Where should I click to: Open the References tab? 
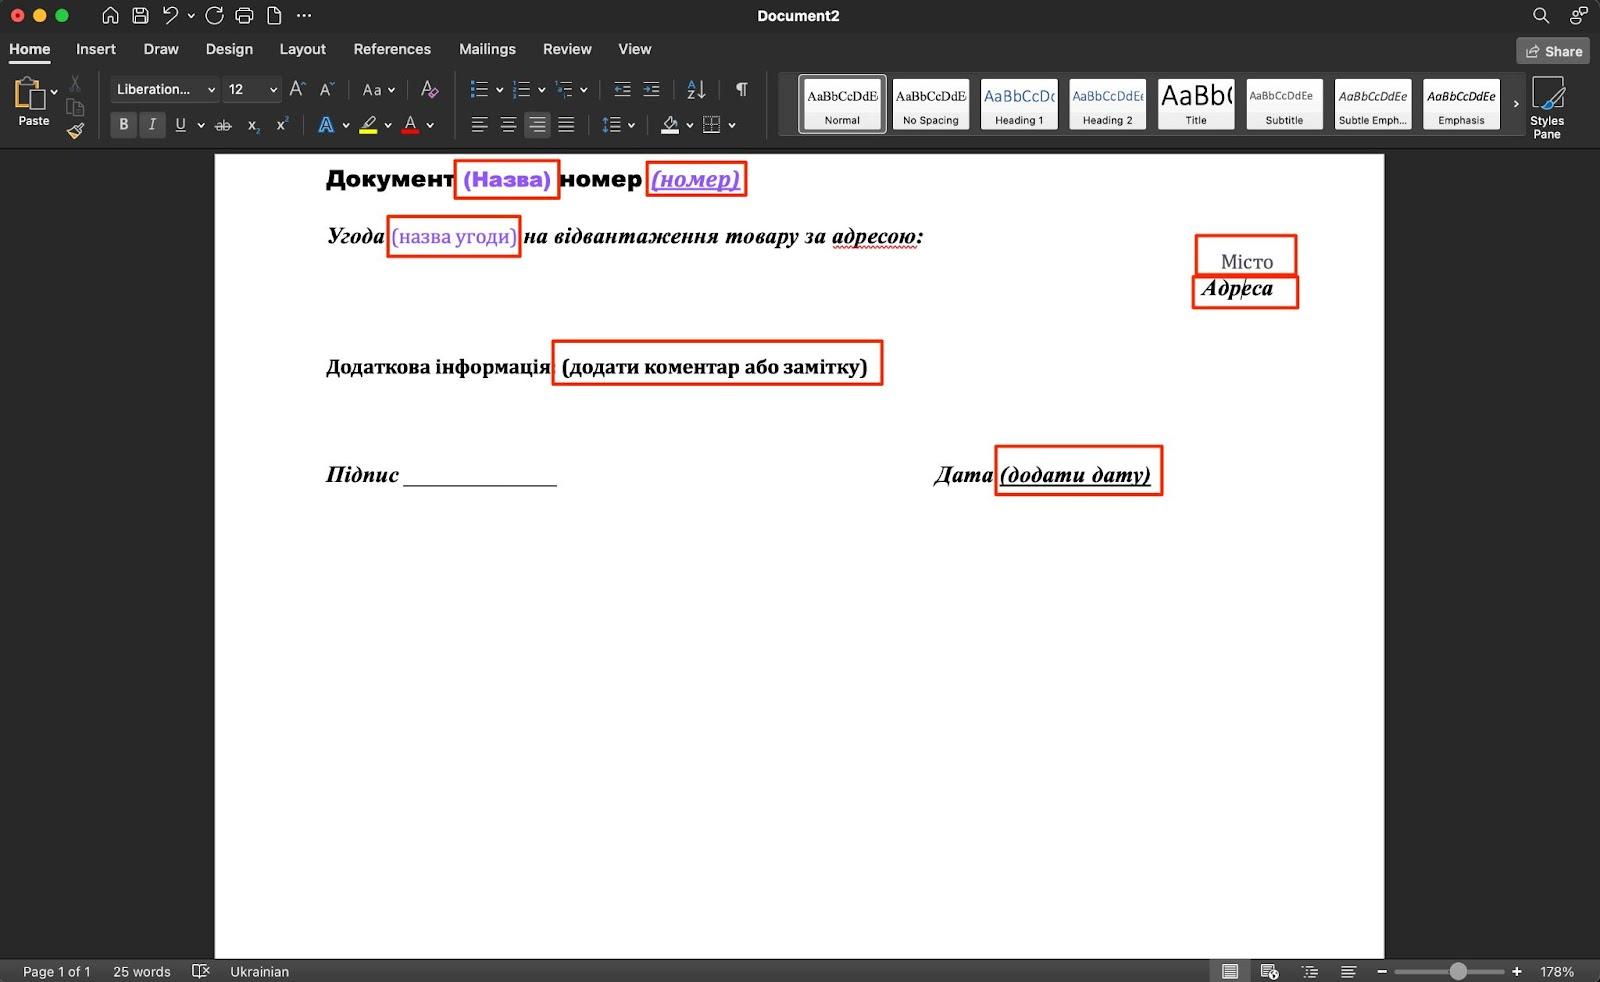(x=392, y=49)
